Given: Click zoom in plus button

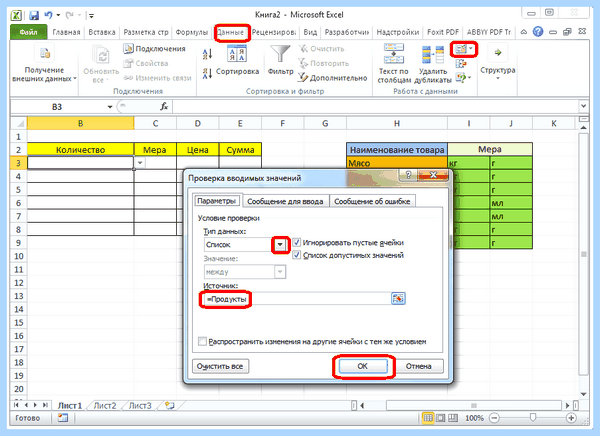Looking at the screenshot, I should pos(571,418).
